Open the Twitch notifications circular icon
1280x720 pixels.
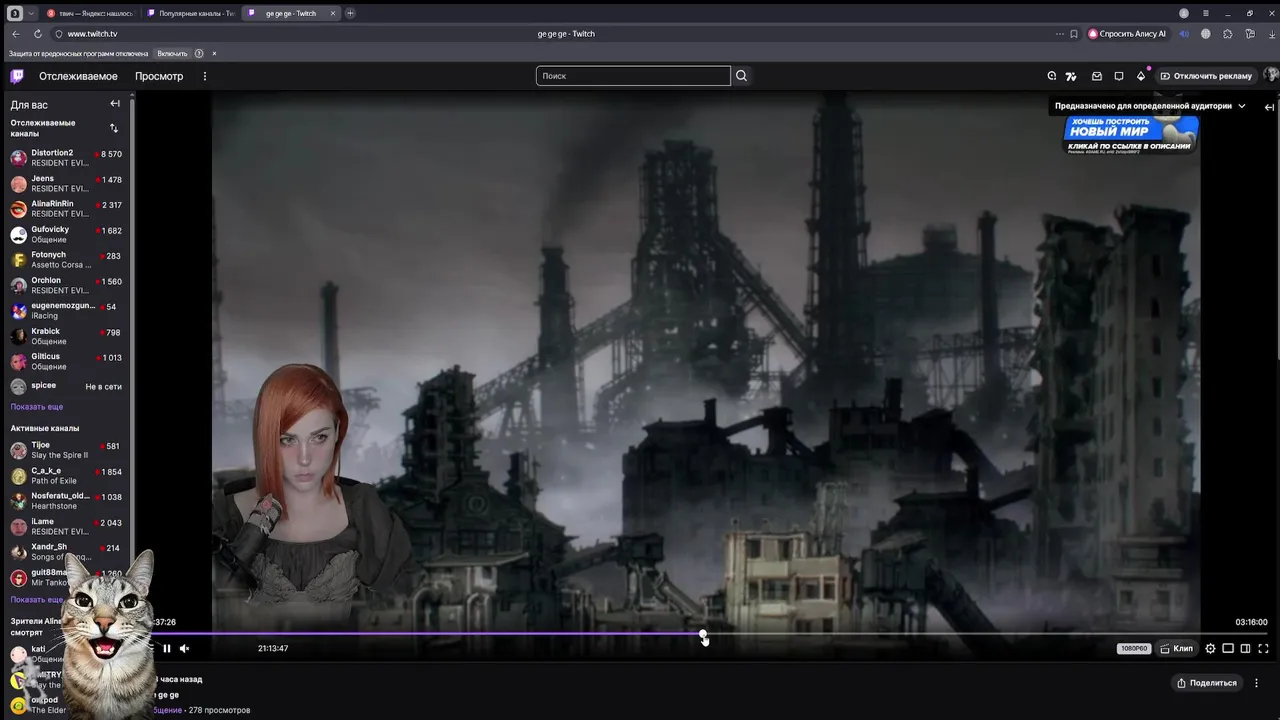pyautogui.click(x=1051, y=76)
